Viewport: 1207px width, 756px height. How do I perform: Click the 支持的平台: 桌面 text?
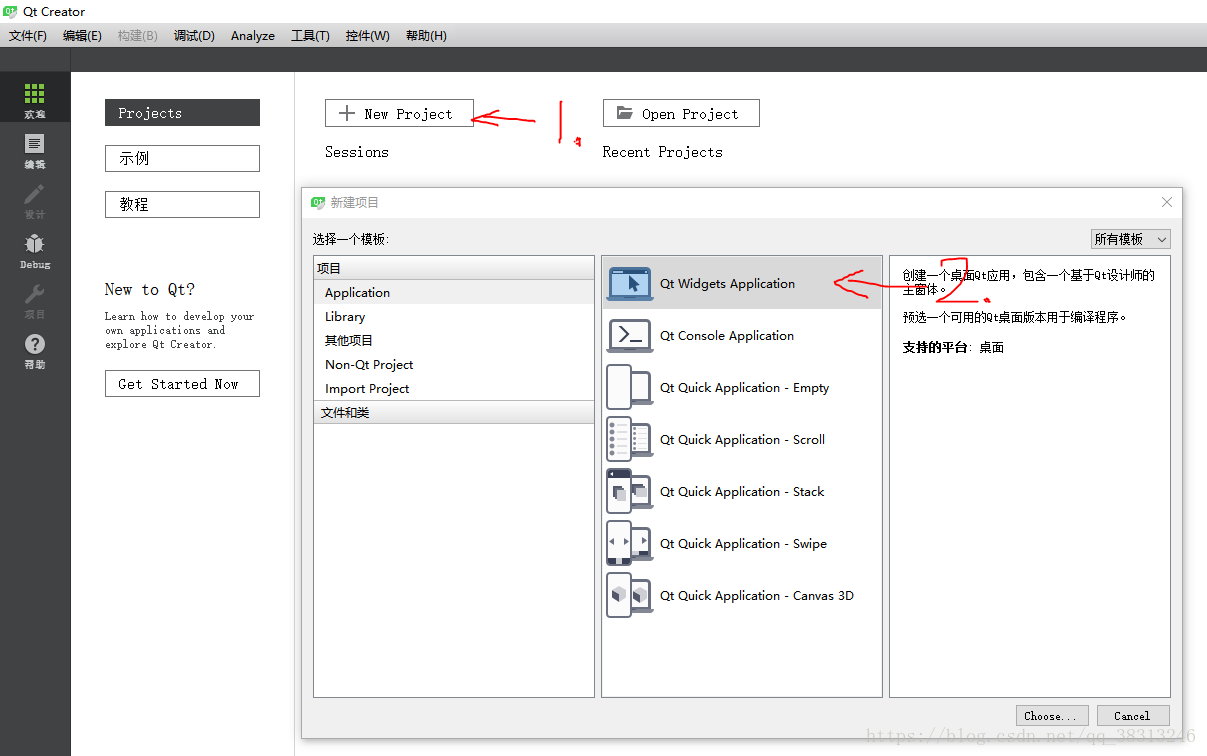953,347
